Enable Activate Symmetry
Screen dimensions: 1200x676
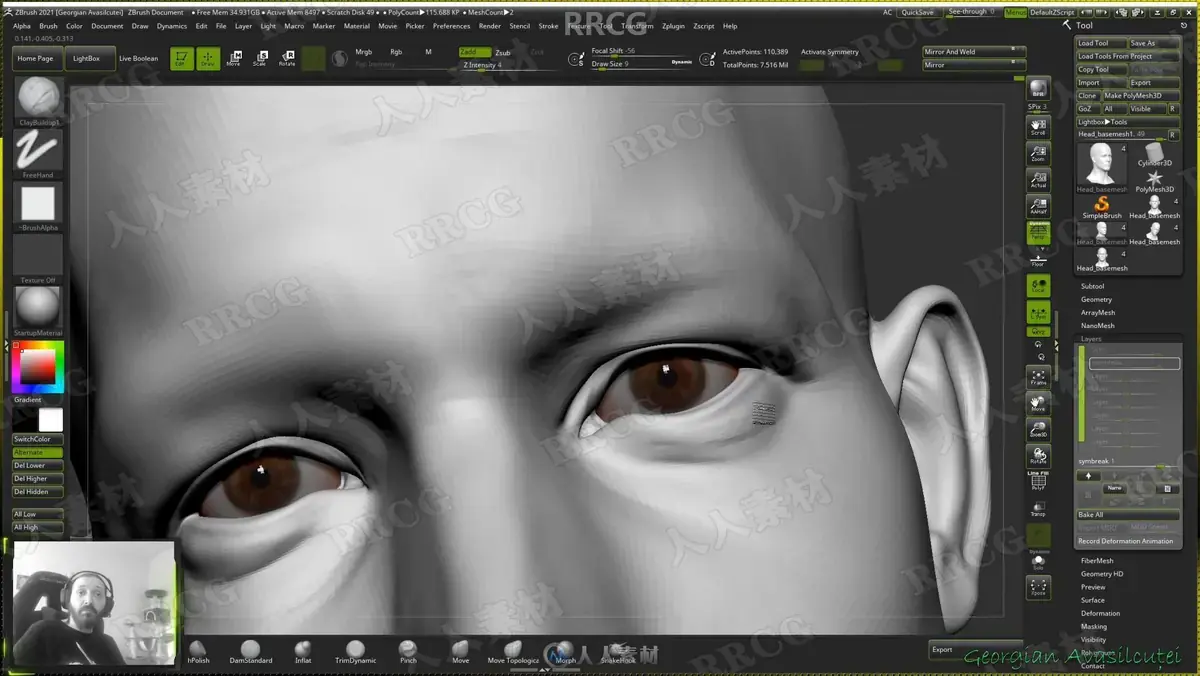[x=830, y=52]
